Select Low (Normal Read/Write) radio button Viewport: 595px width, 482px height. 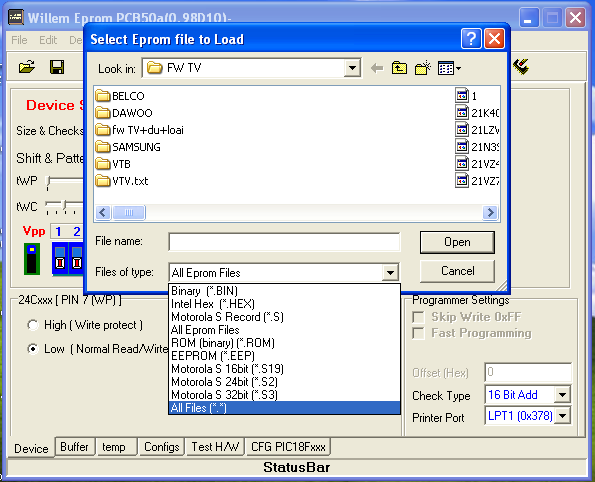33,349
